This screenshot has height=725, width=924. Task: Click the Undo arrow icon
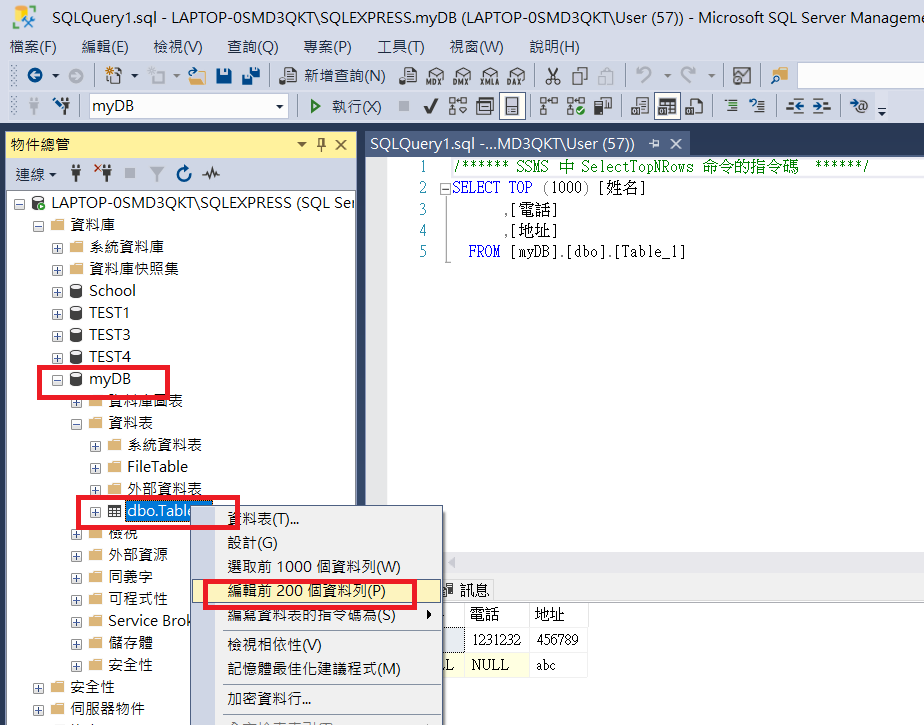coord(644,75)
